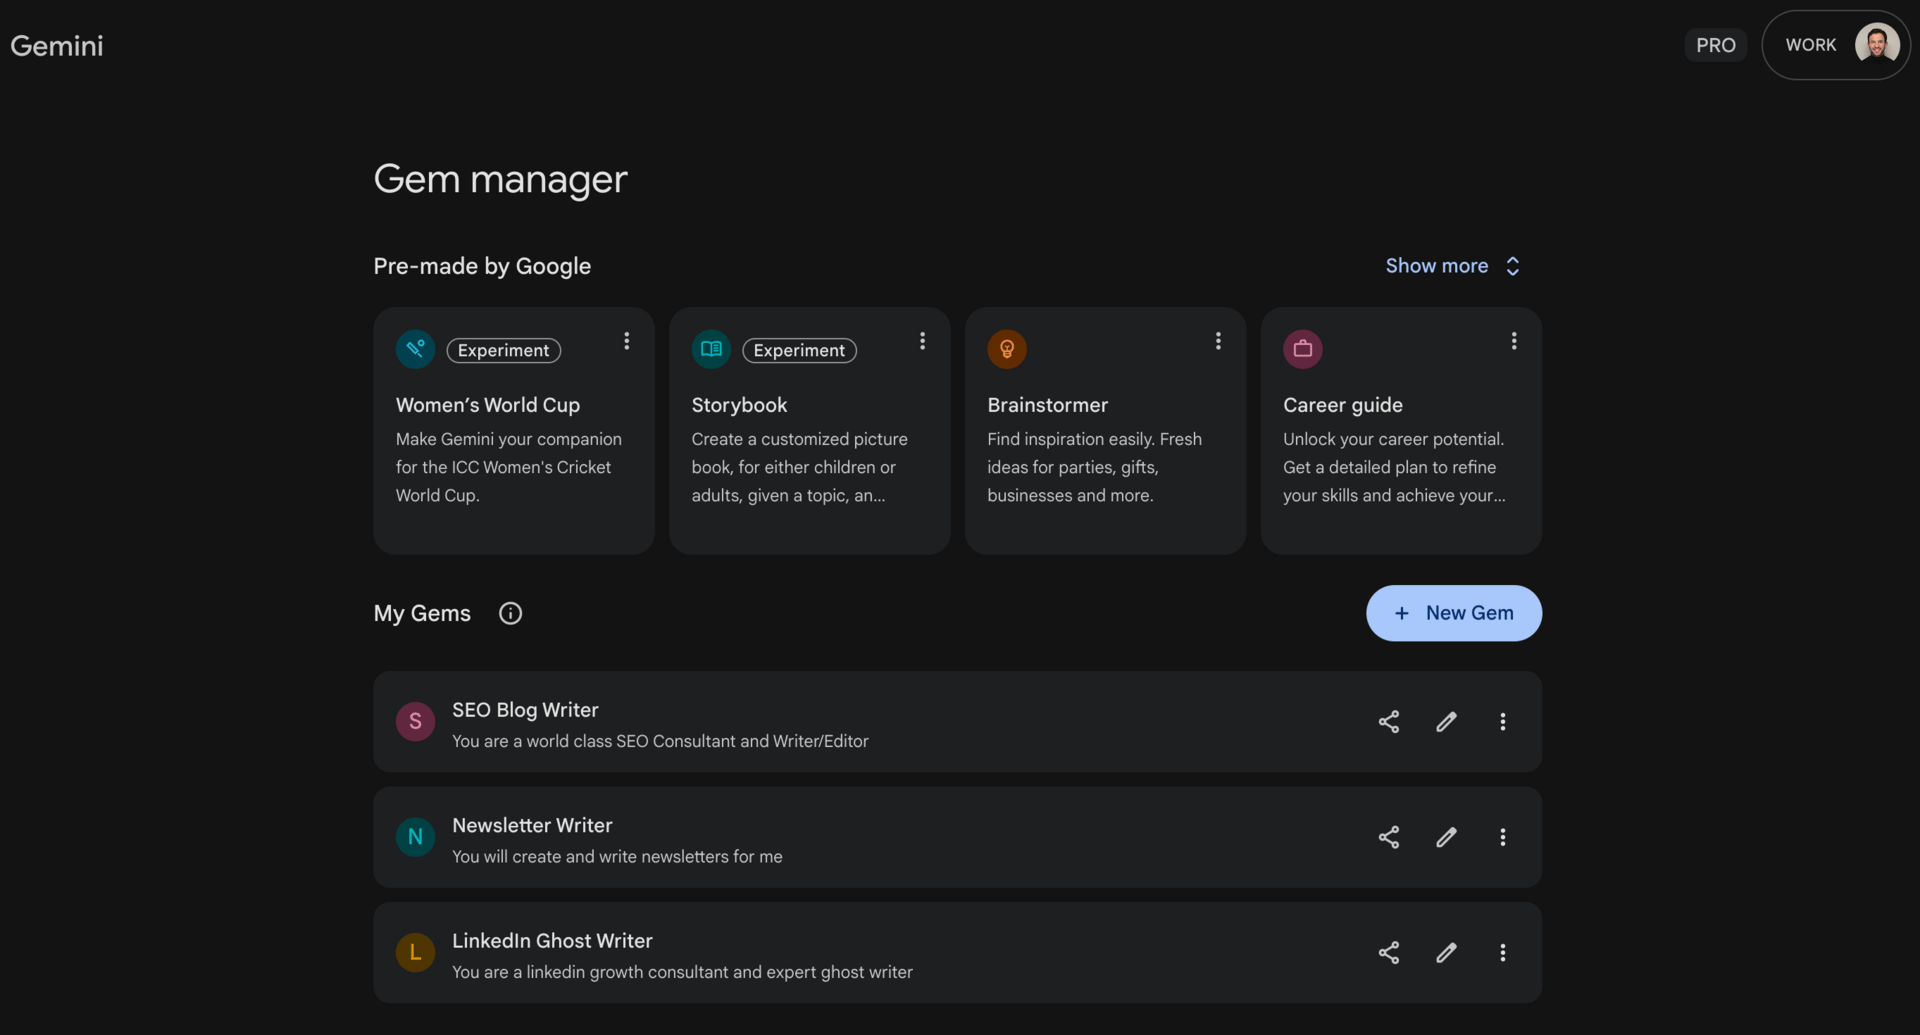Click the My Gems info icon
This screenshot has width=1920, height=1035.
click(511, 613)
